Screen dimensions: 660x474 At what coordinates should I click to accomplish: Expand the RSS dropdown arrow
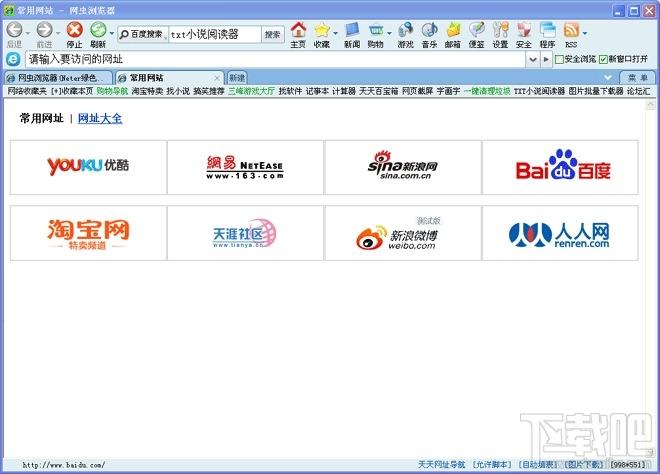point(585,33)
